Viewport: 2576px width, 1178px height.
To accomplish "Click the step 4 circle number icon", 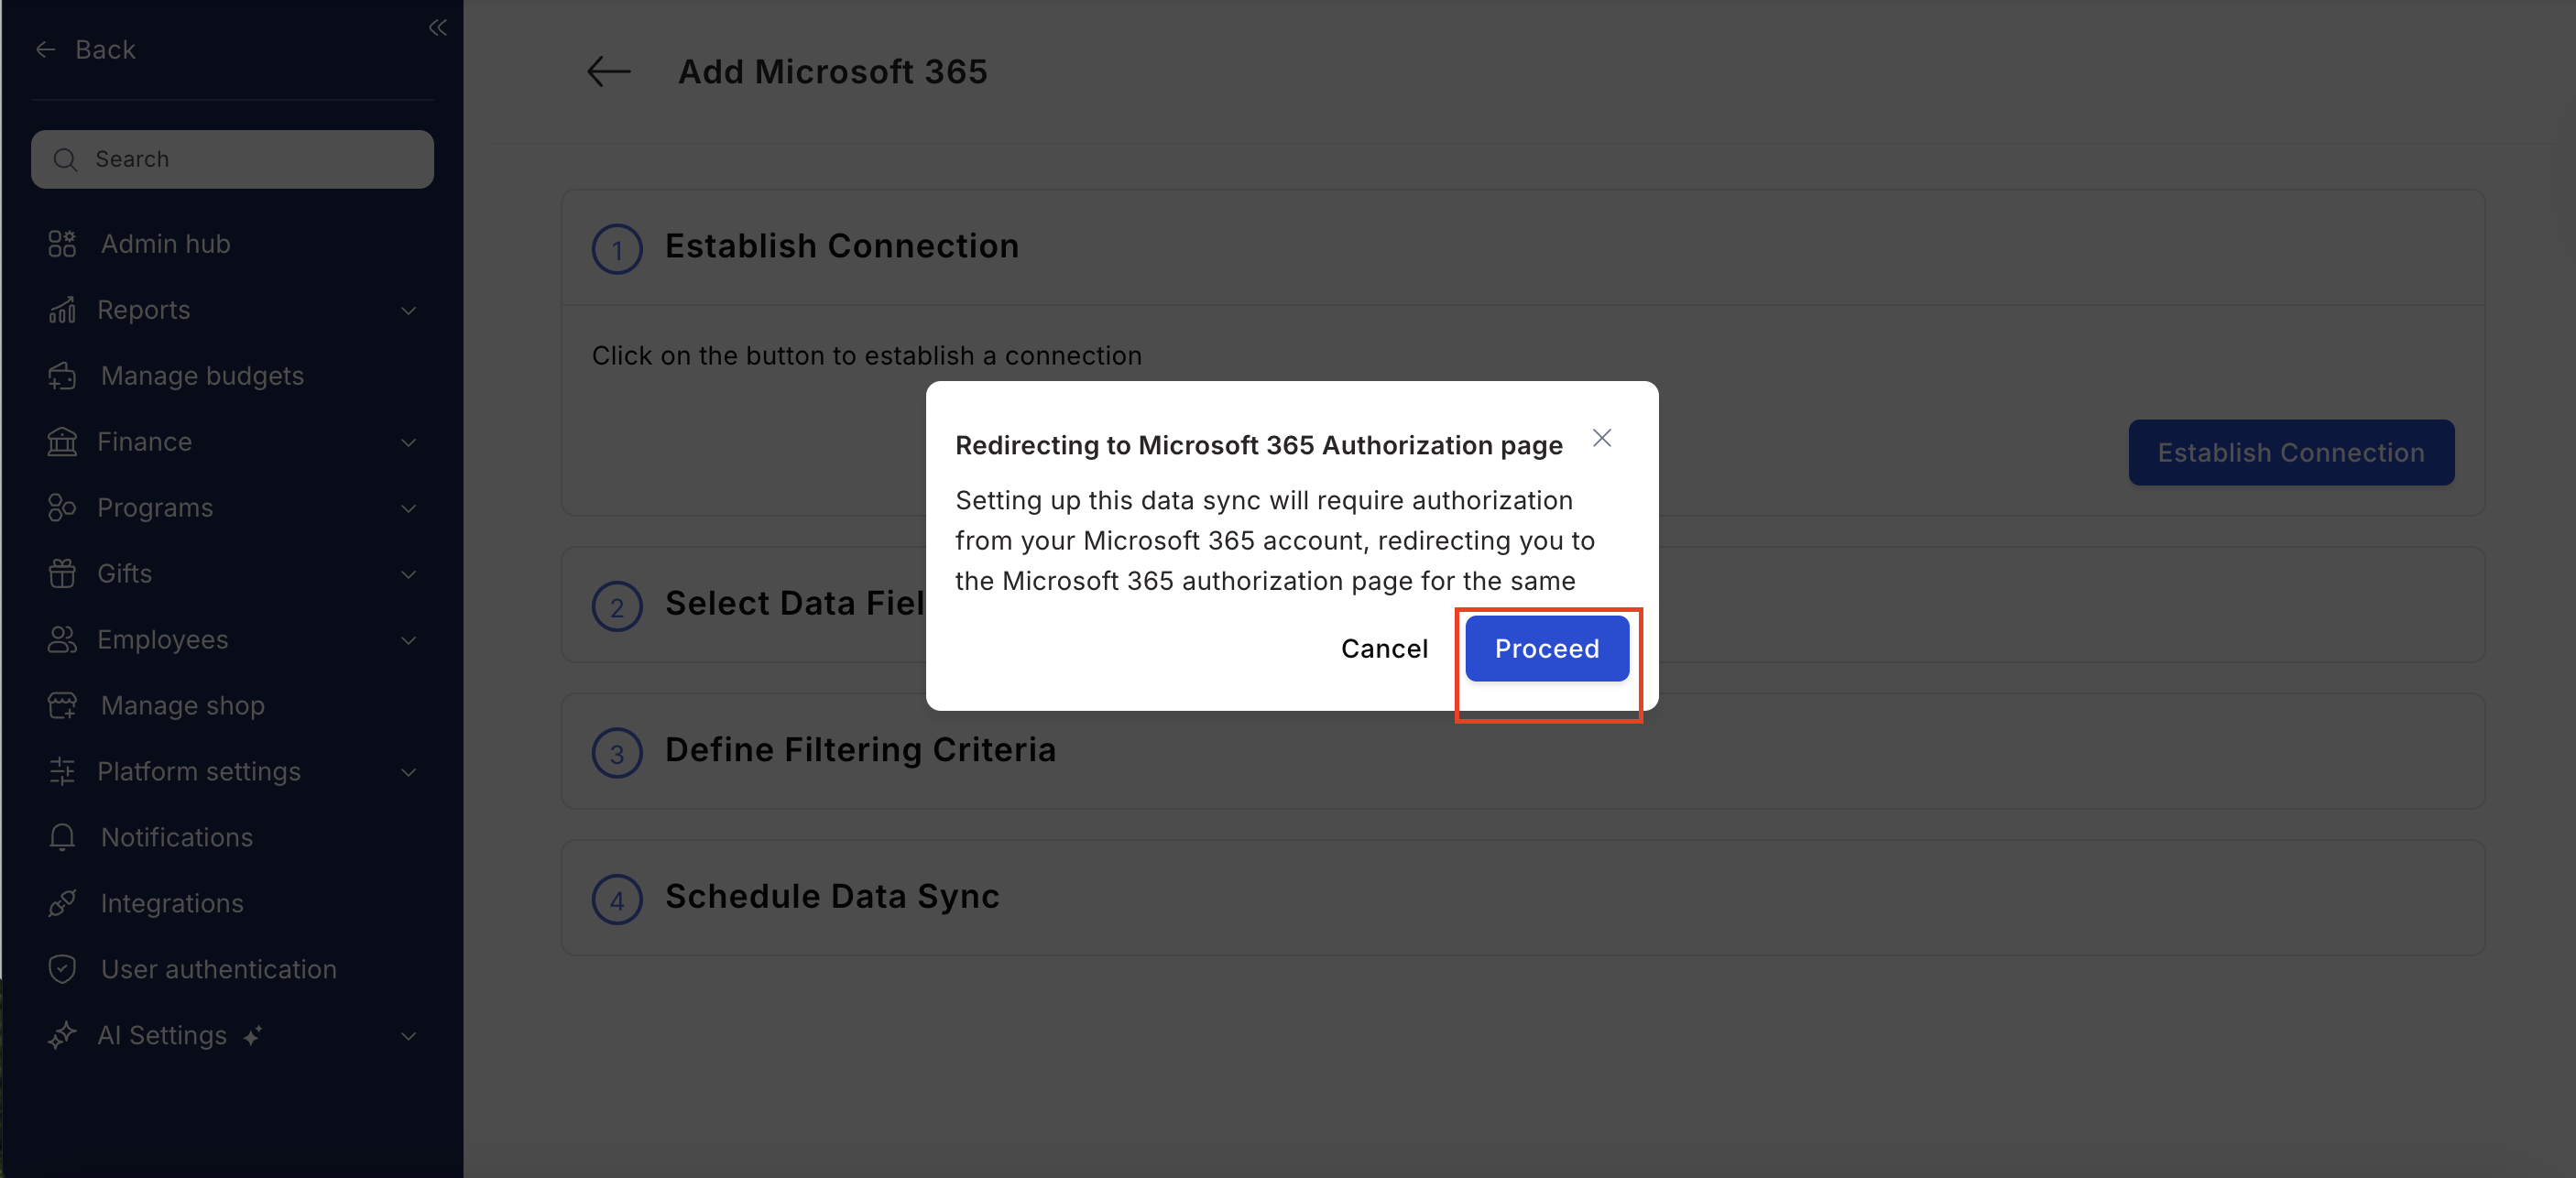I will [617, 900].
